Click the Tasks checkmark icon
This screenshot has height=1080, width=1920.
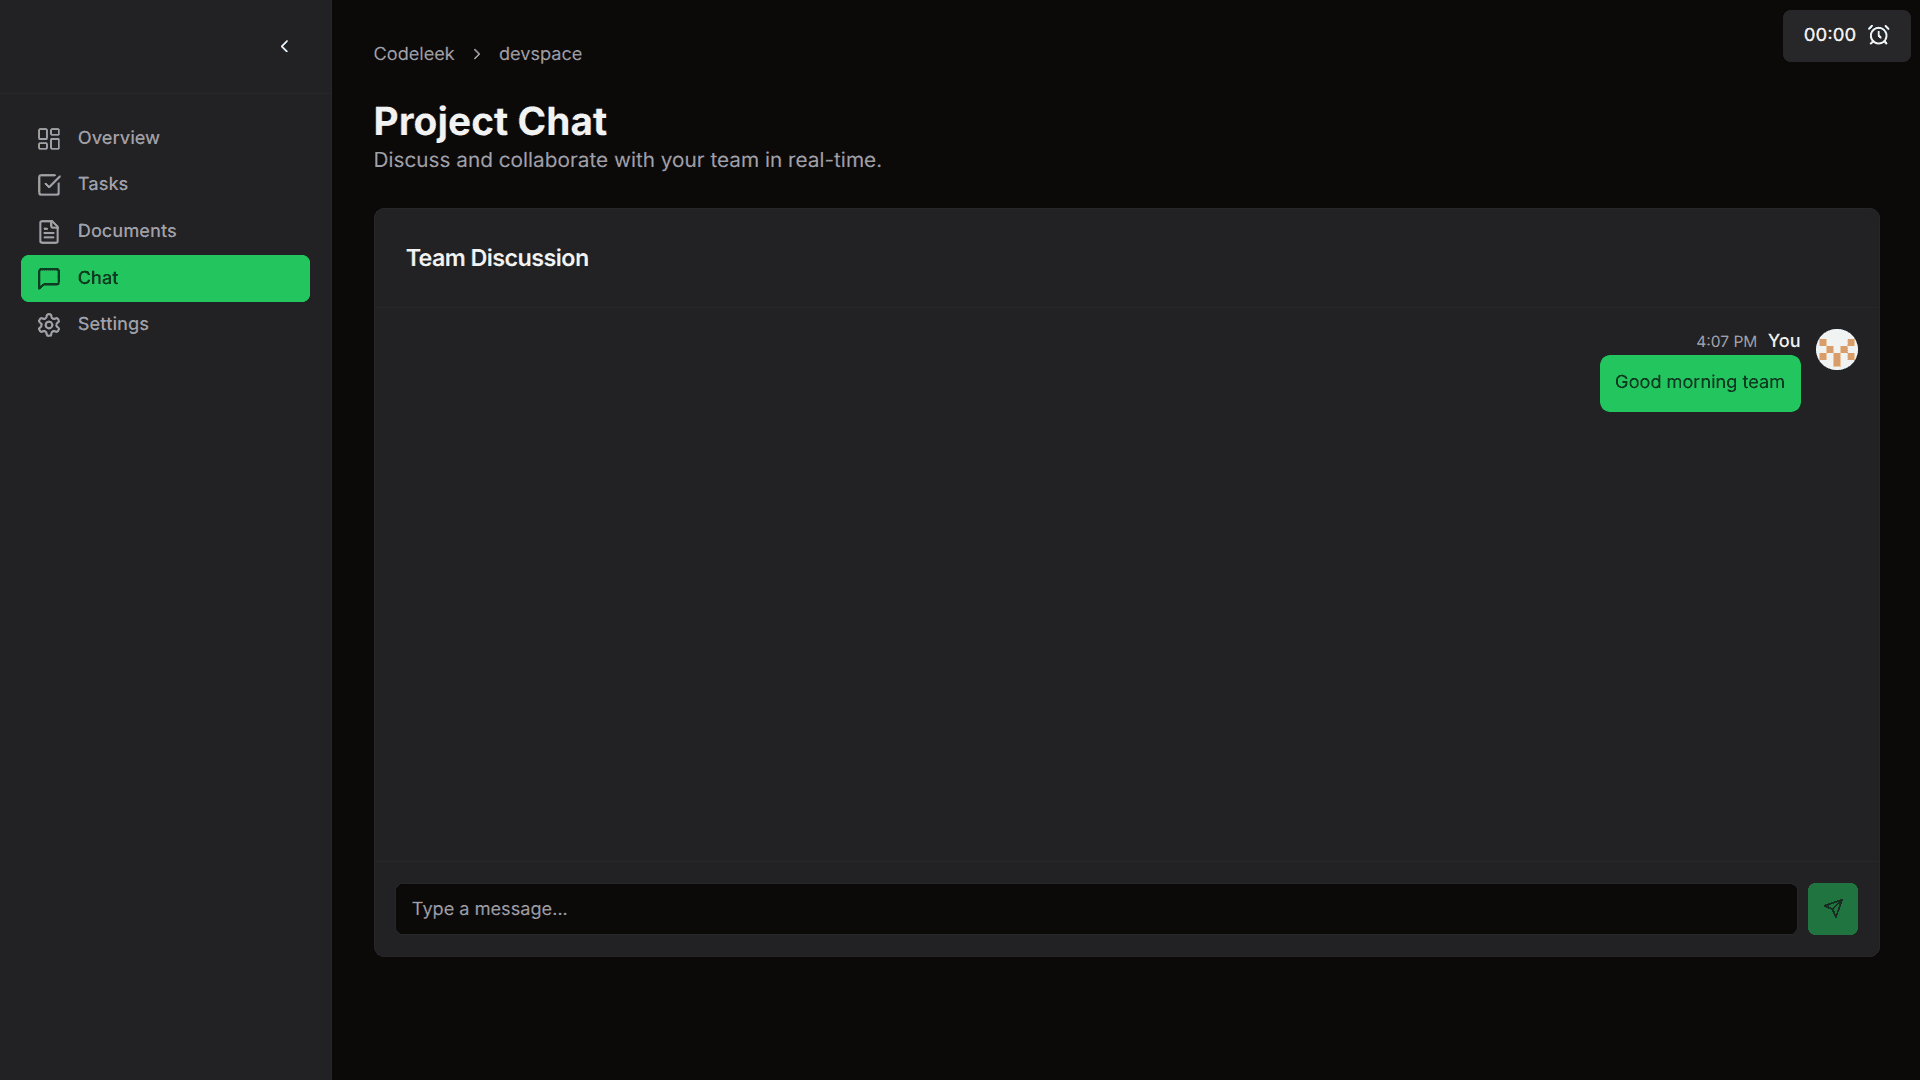[48, 184]
